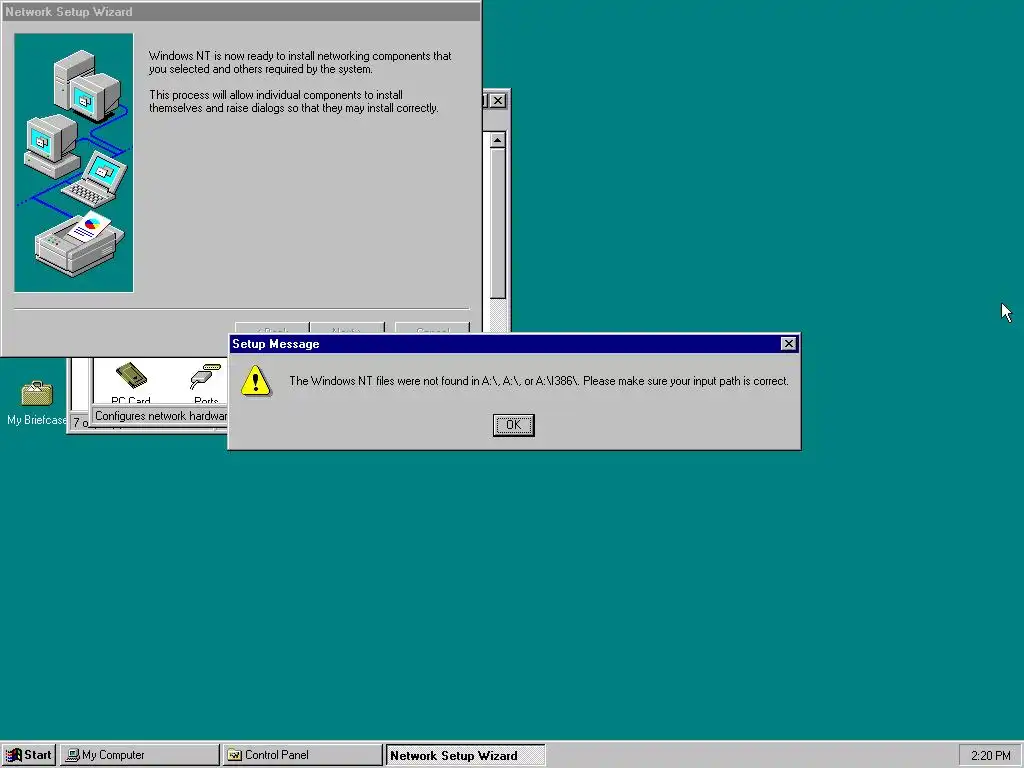The width and height of the screenshot is (1024, 768).
Task: Select the Ports icon in Control Panel
Action: [x=206, y=383]
